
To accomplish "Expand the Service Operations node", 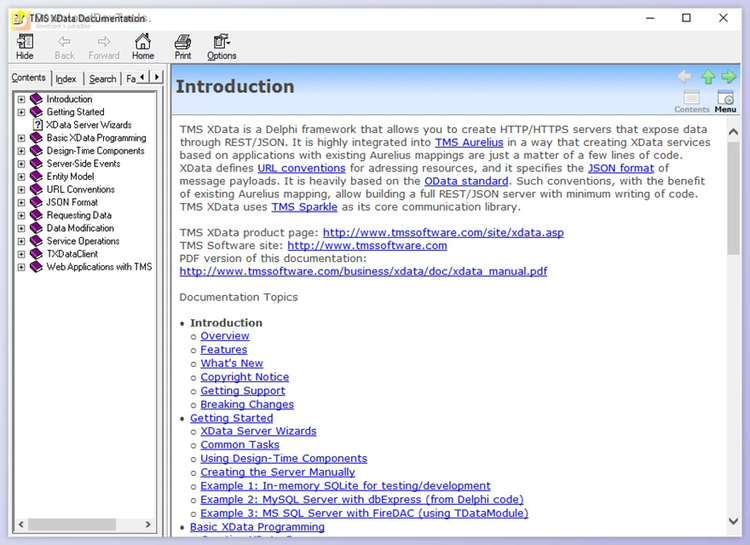I will pyautogui.click(x=21, y=242).
